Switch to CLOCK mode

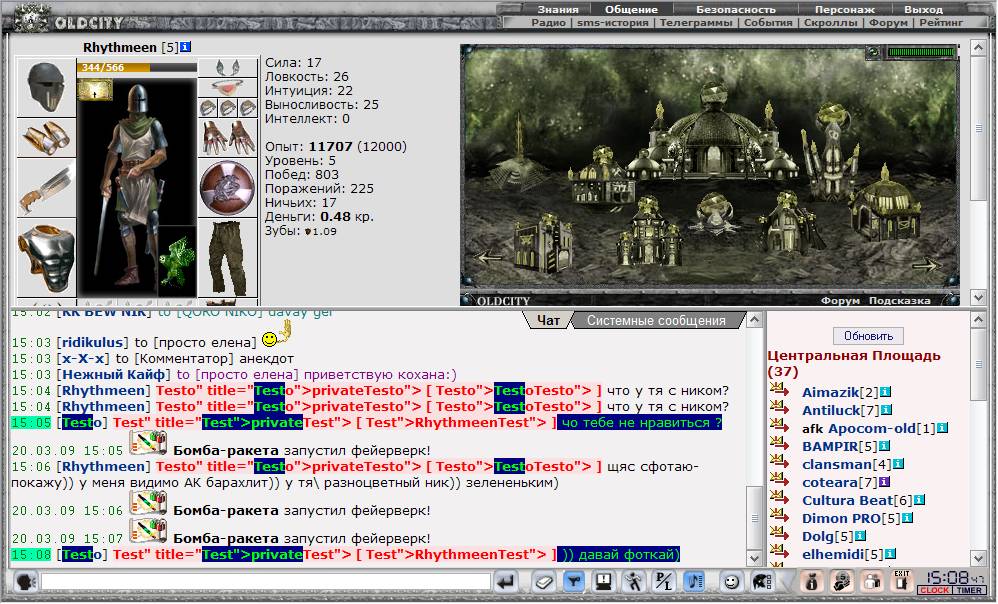pyautogui.click(x=934, y=591)
